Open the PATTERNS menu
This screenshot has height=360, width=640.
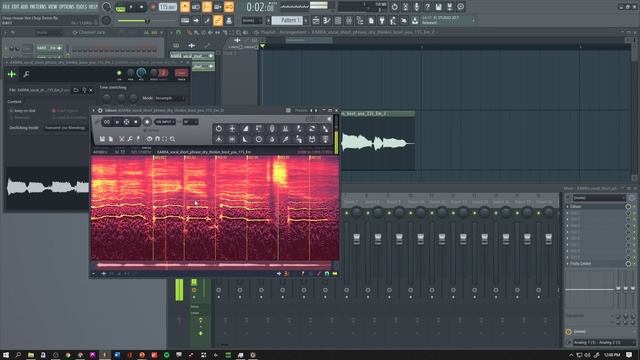(38, 7)
